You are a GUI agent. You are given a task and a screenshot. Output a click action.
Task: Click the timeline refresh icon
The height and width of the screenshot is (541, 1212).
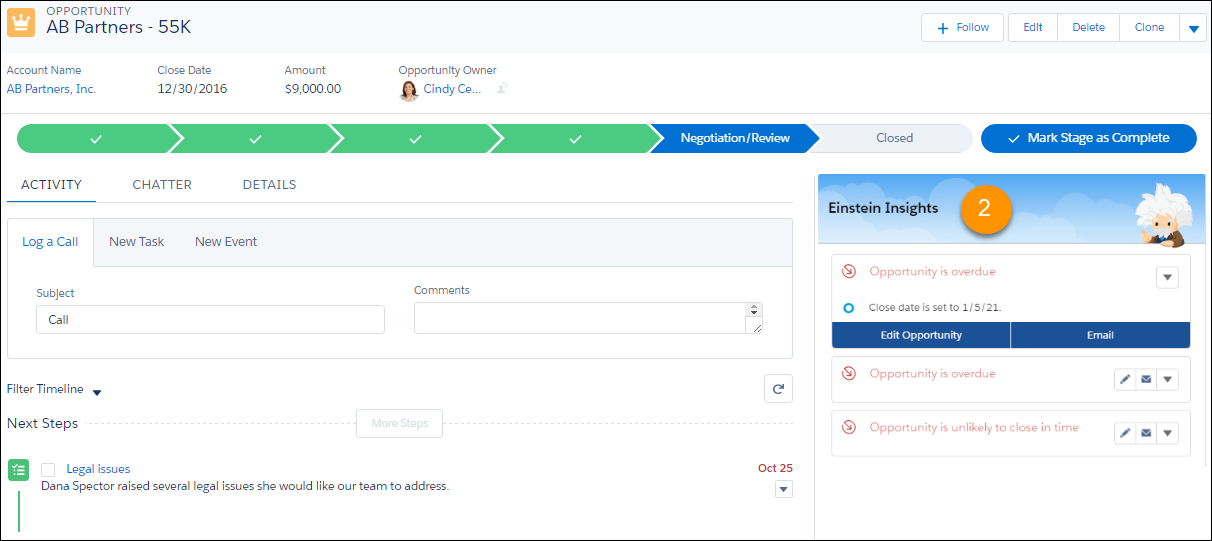point(778,389)
